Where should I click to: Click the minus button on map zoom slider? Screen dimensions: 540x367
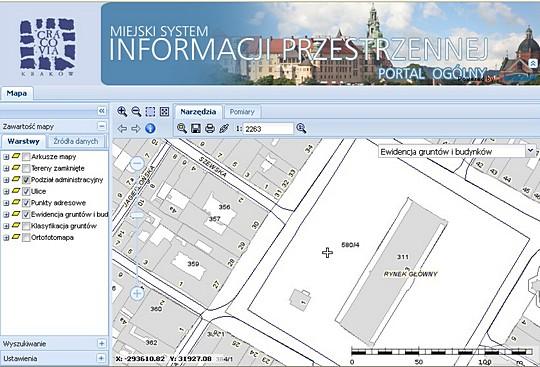[x=137, y=163]
